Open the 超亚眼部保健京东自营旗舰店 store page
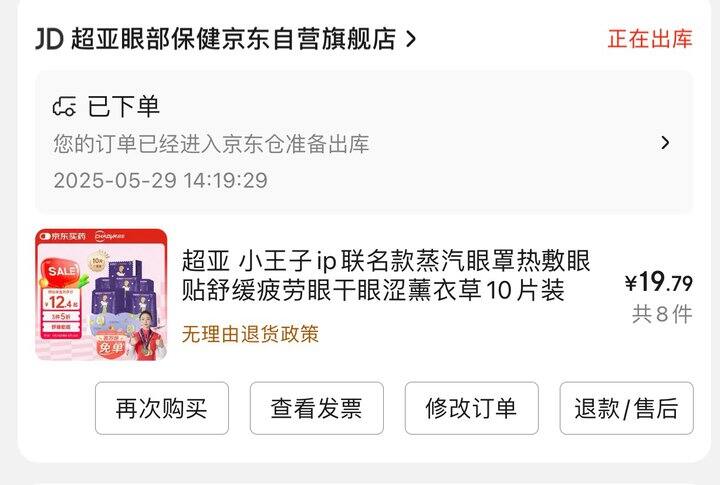This screenshot has height=485, width=720. tap(234, 39)
